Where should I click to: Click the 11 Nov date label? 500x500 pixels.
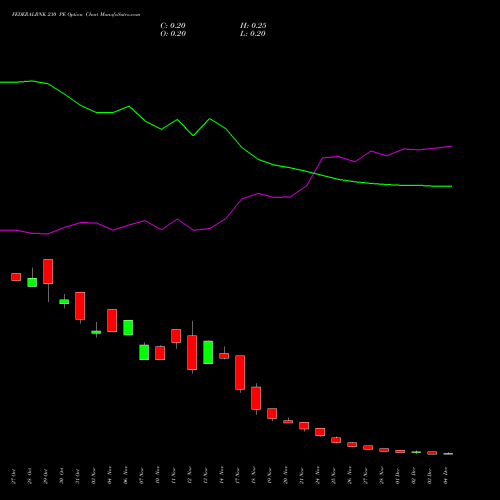(x=174, y=476)
